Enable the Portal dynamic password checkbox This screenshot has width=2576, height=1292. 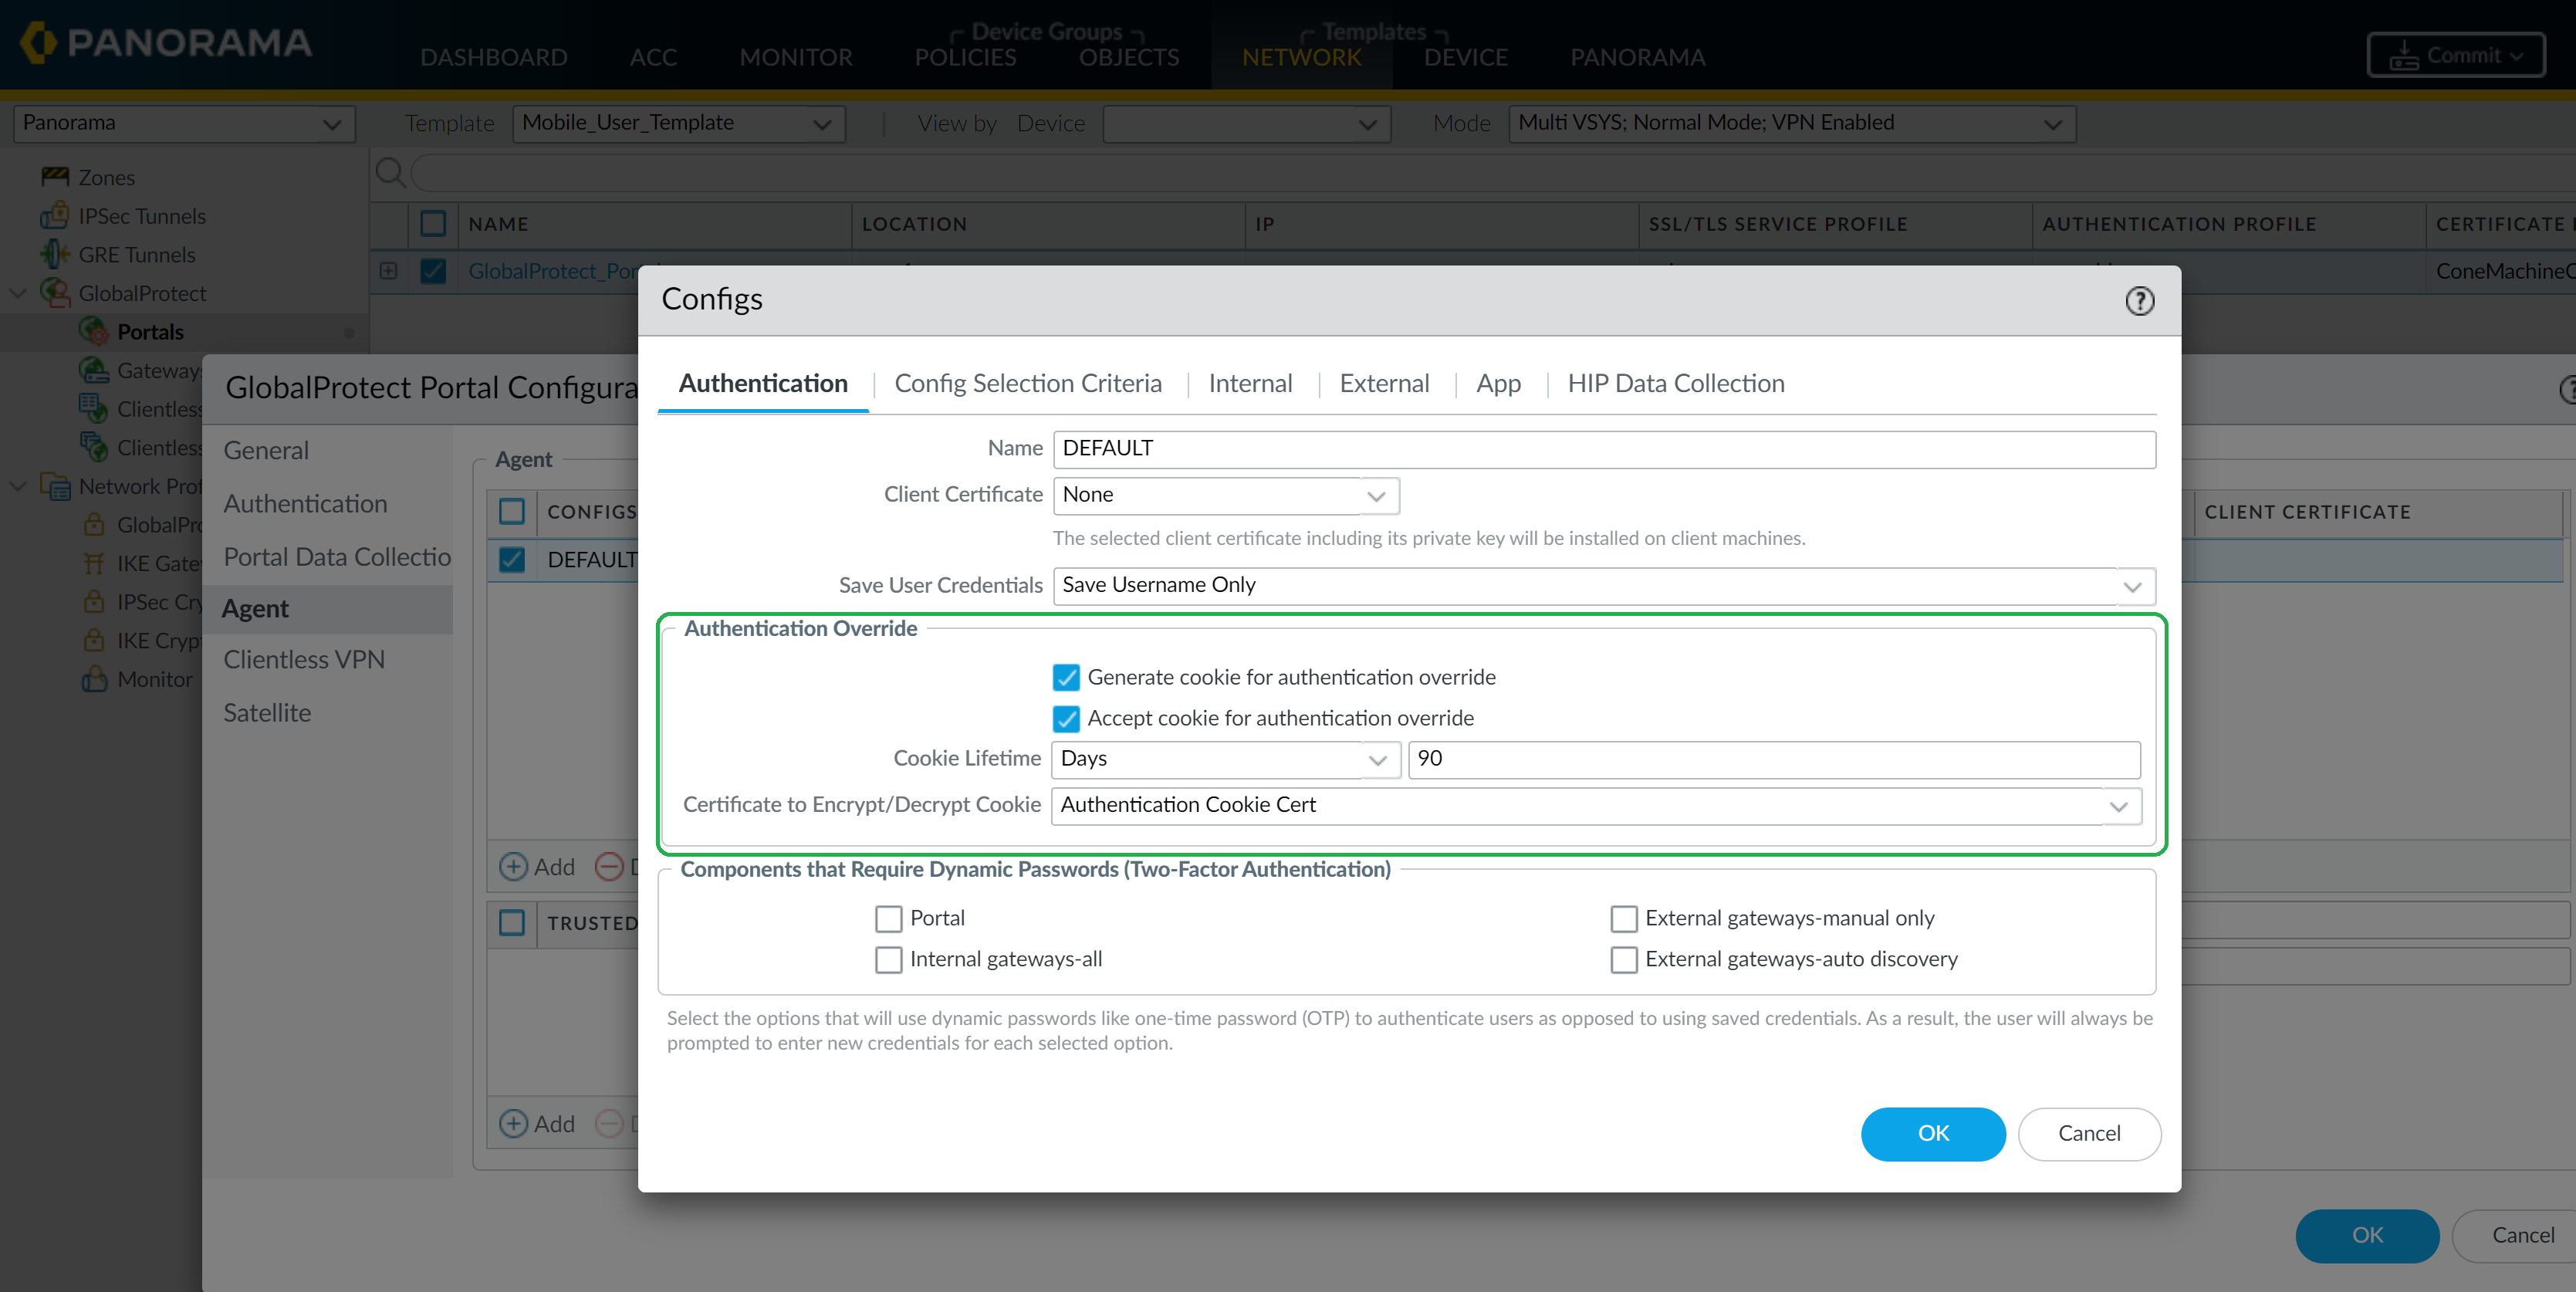[888, 918]
